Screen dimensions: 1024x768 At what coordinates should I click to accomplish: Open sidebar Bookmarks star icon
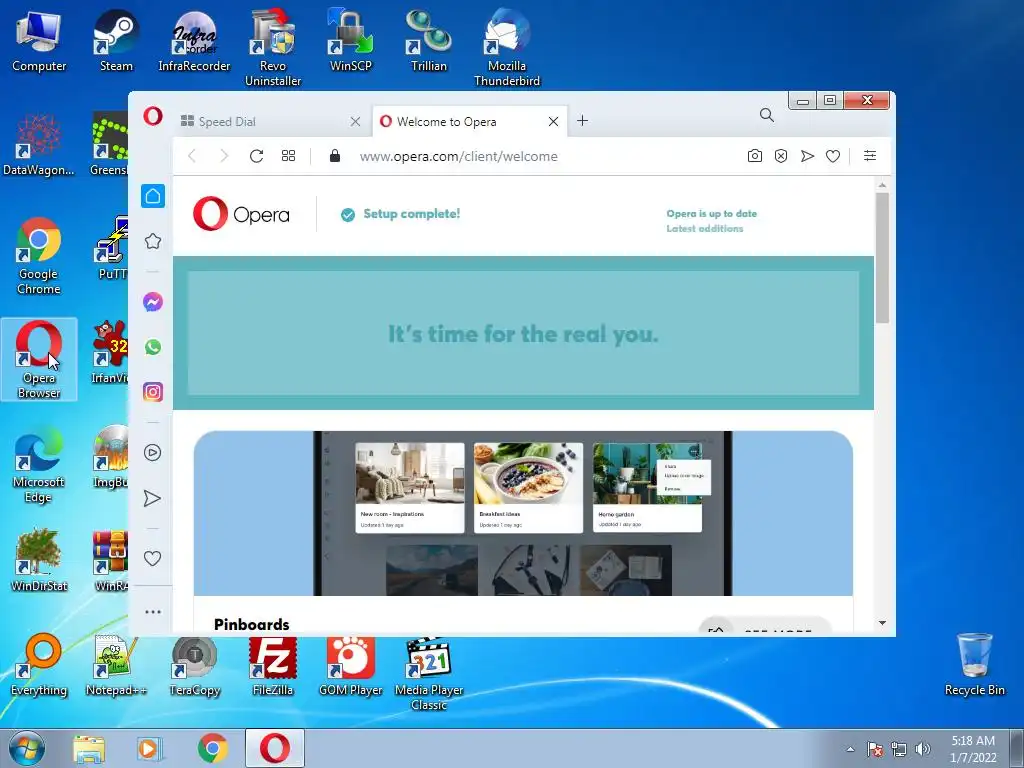(x=153, y=241)
